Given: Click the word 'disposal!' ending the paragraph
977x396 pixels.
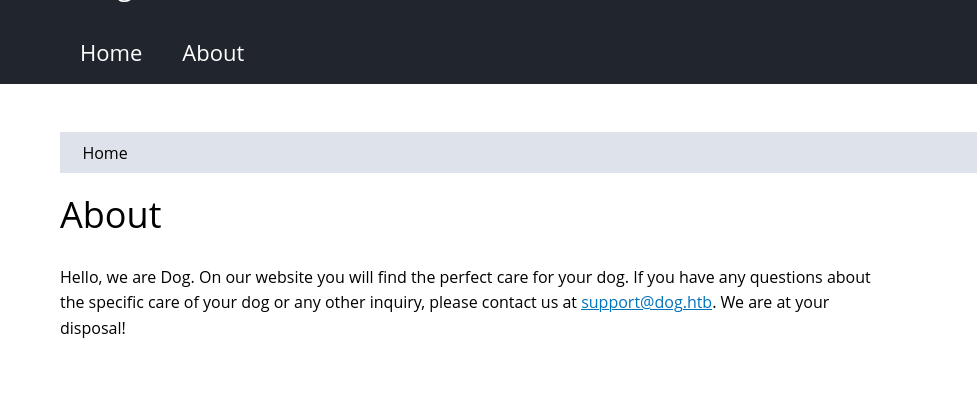Looking at the screenshot, I should 93,328.
